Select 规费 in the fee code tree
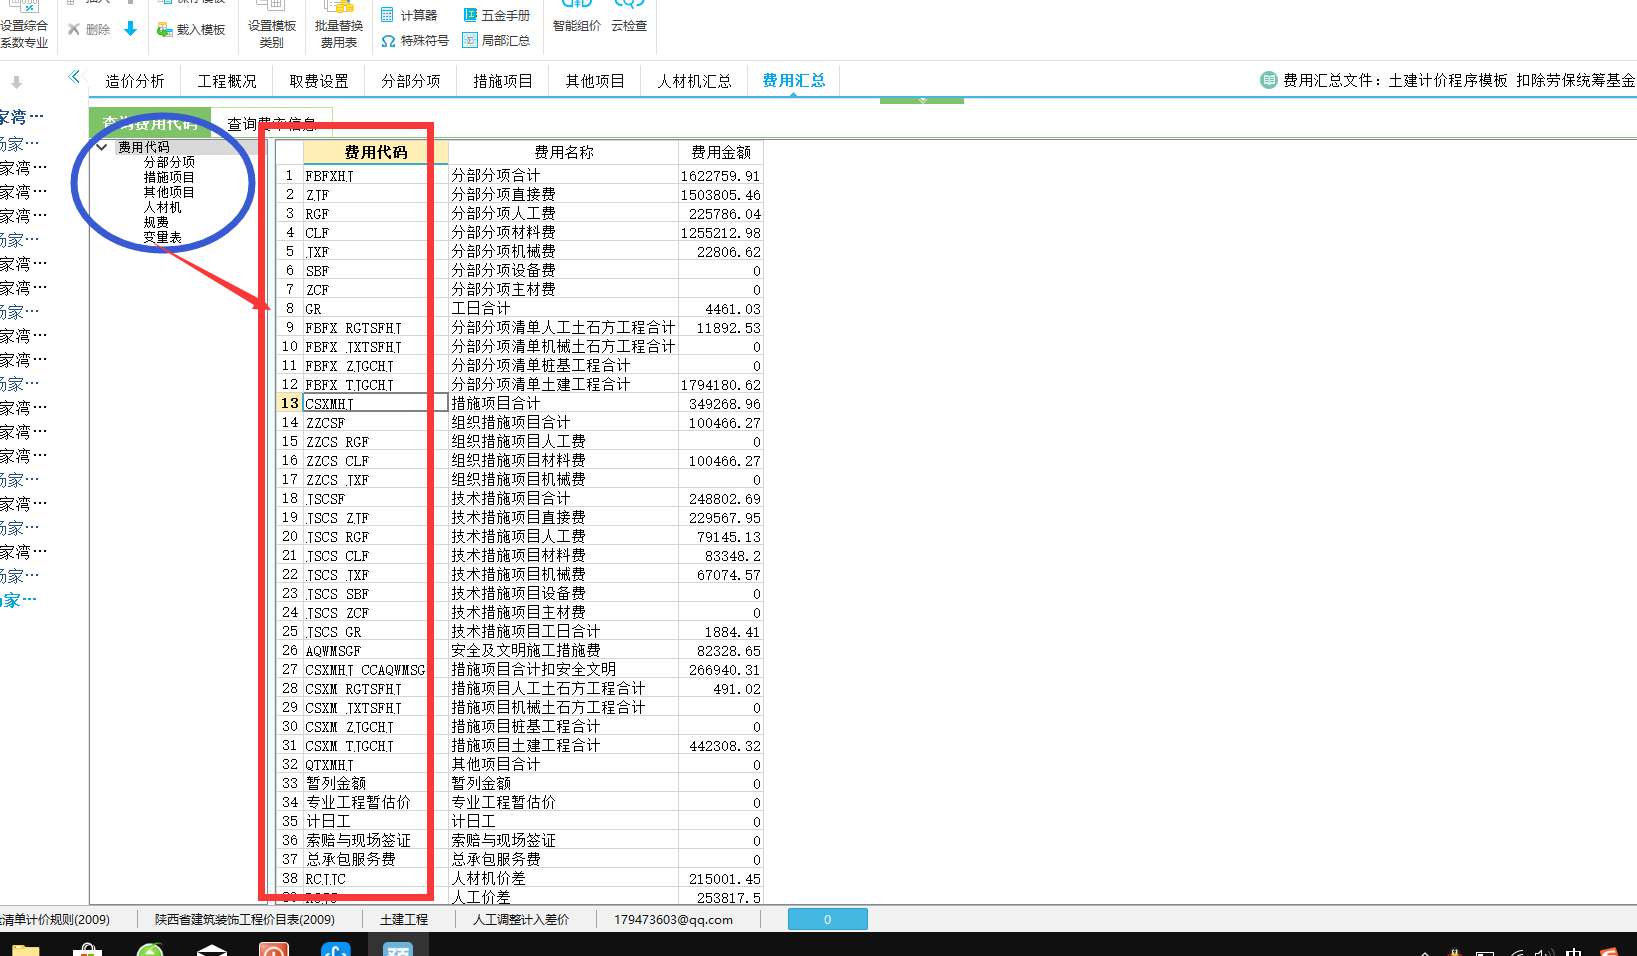The width and height of the screenshot is (1637, 956). (x=156, y=222)
